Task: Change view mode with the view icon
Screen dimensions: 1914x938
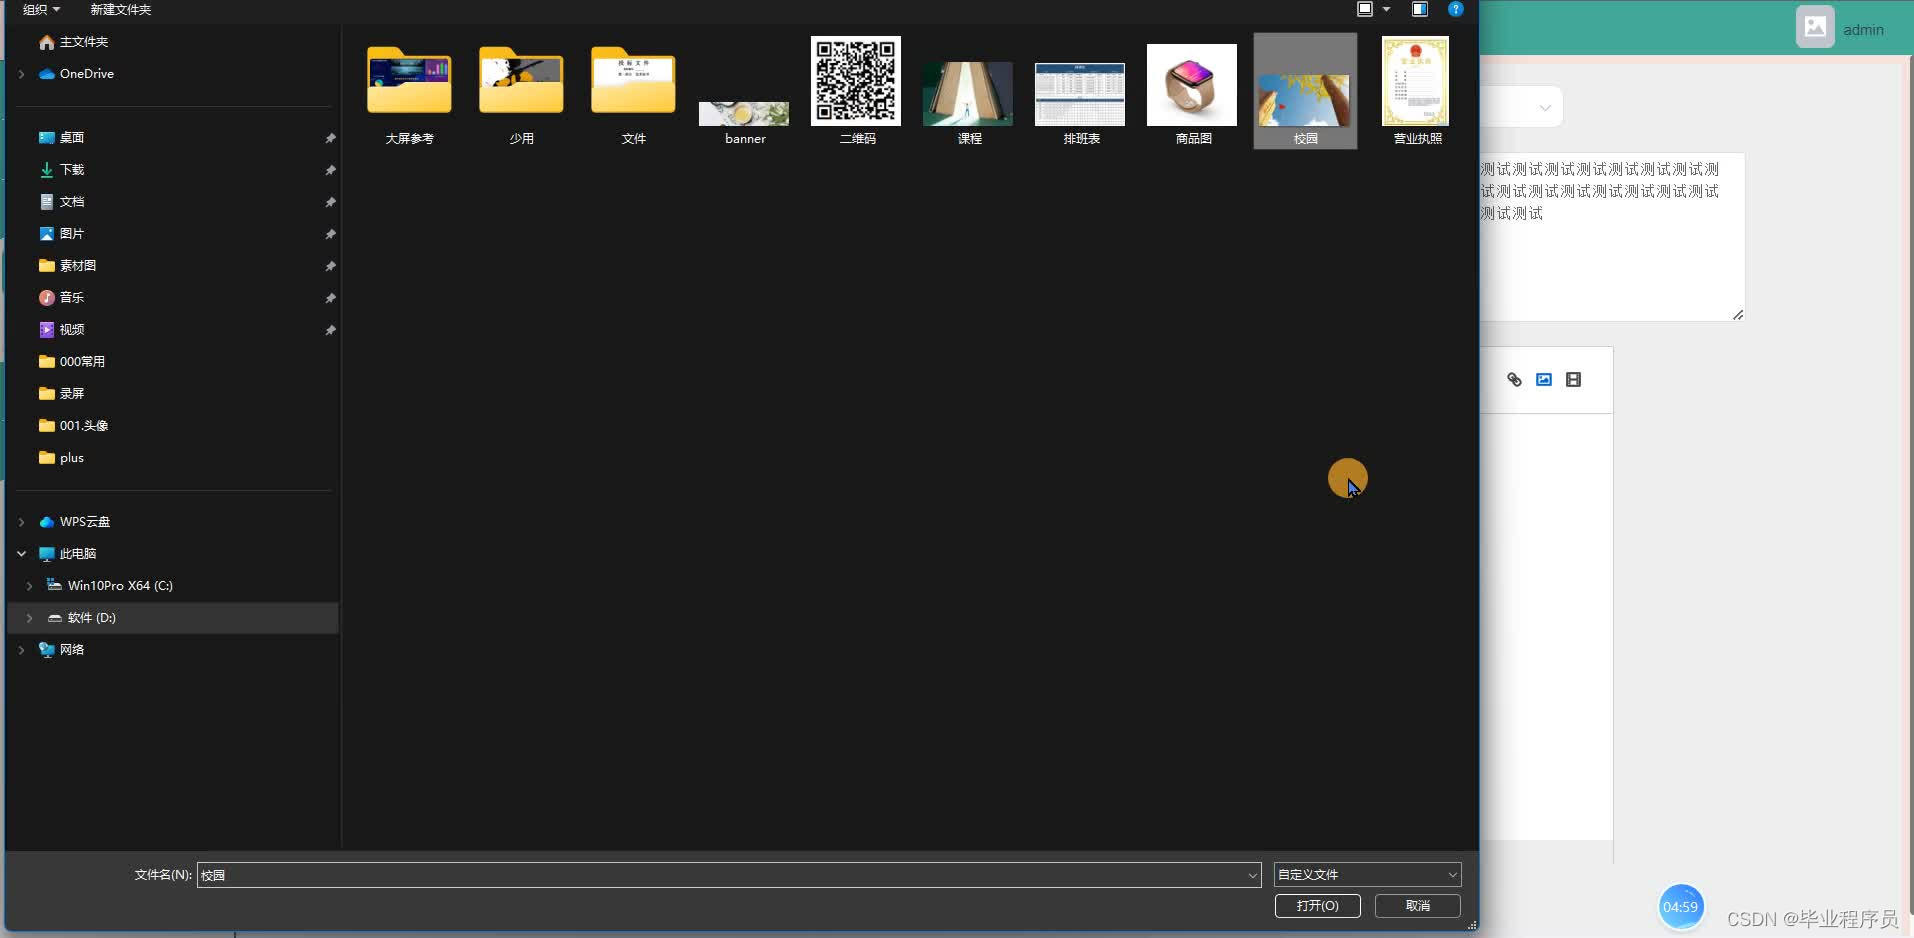Action: [1365, 9]
